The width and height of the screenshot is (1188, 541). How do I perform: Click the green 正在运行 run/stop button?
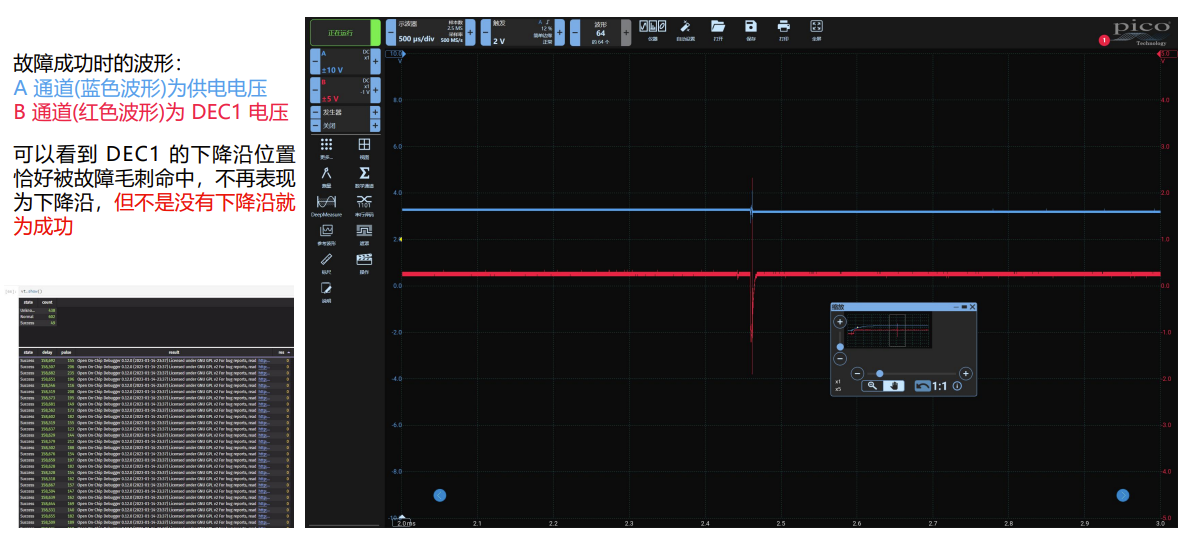point(345,33)
